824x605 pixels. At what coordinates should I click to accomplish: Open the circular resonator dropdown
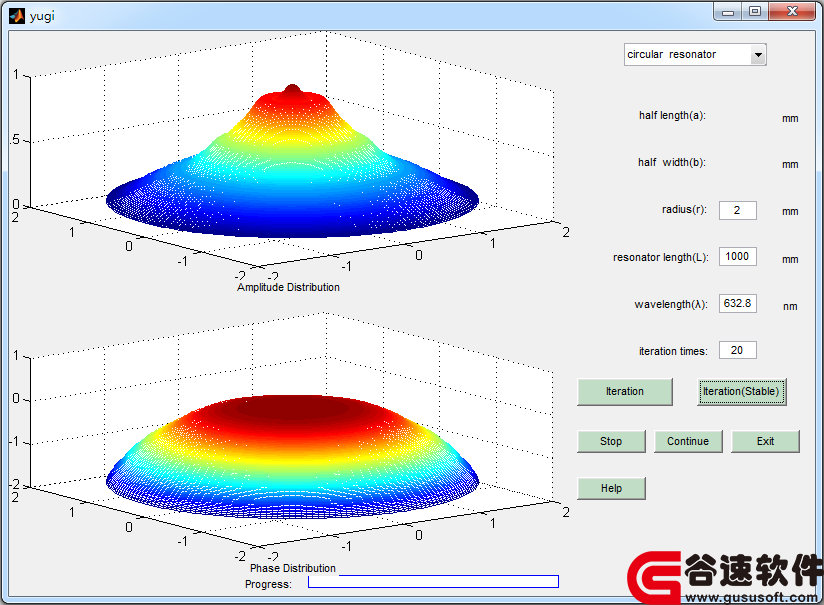(x=695, y=55)
